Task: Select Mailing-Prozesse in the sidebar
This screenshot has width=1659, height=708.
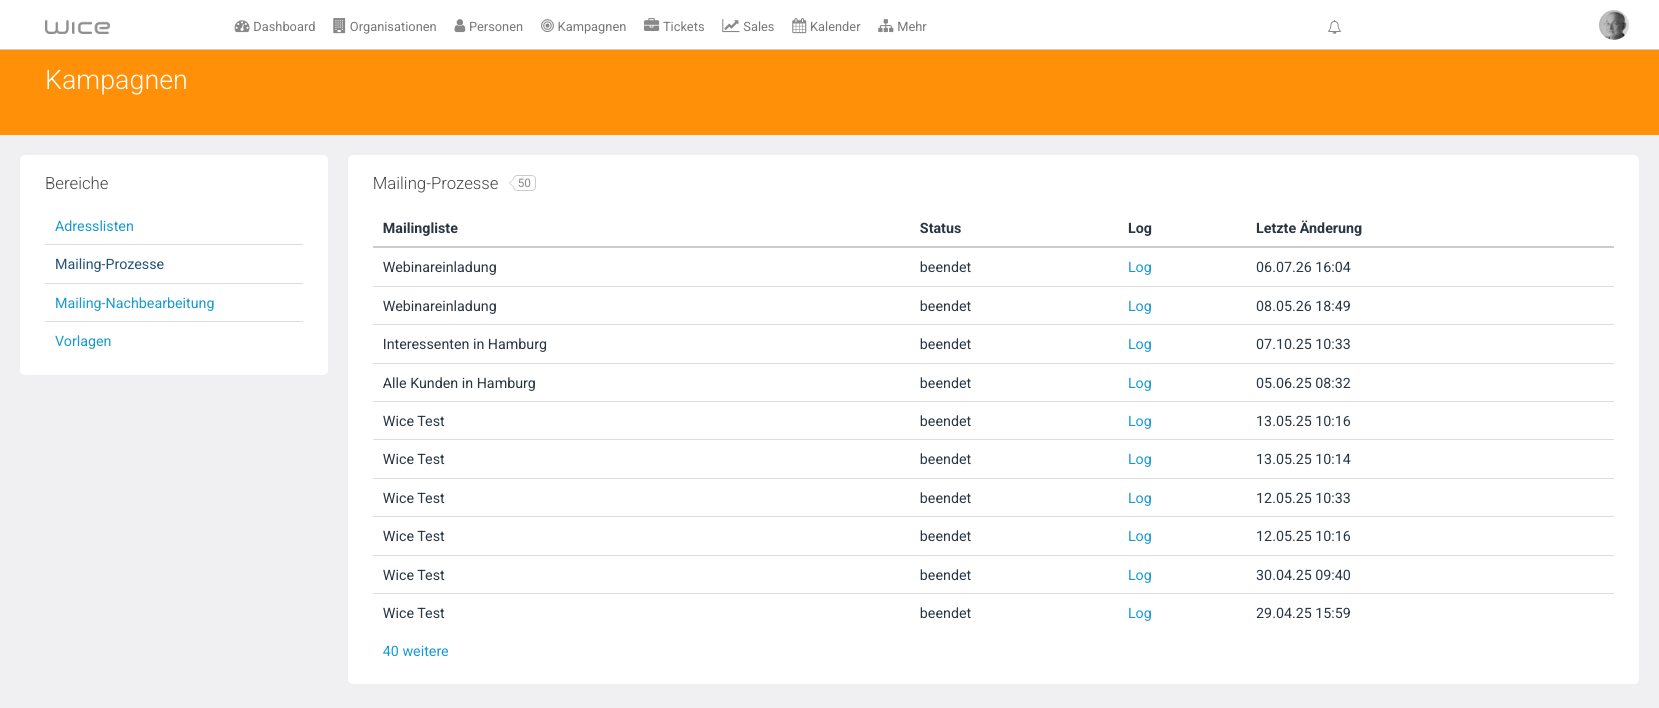Action: 109,264
